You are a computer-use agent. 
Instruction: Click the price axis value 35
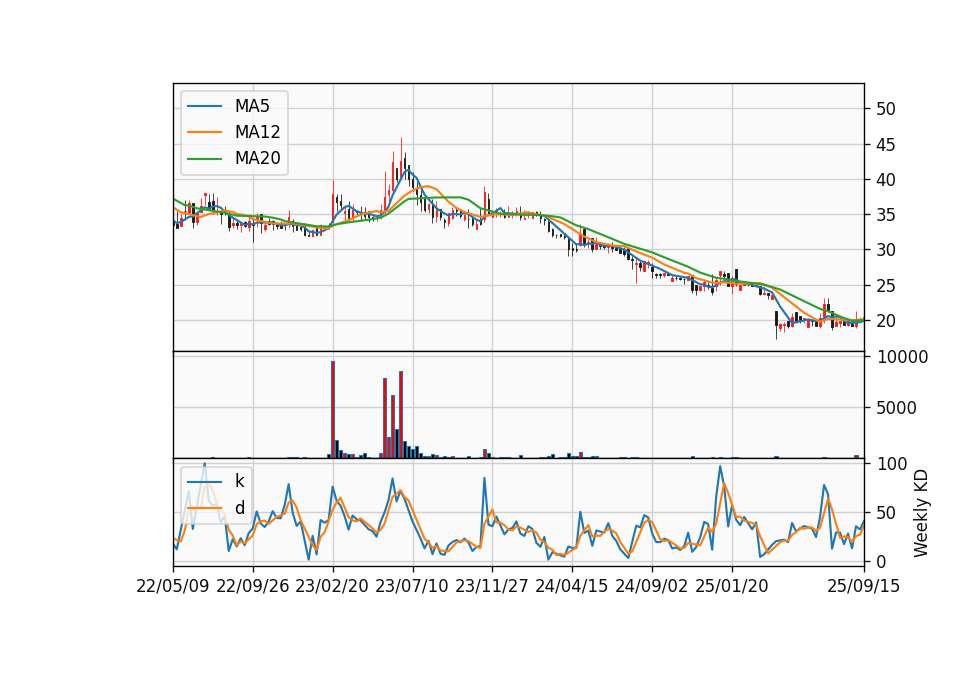tap(886, 215)
